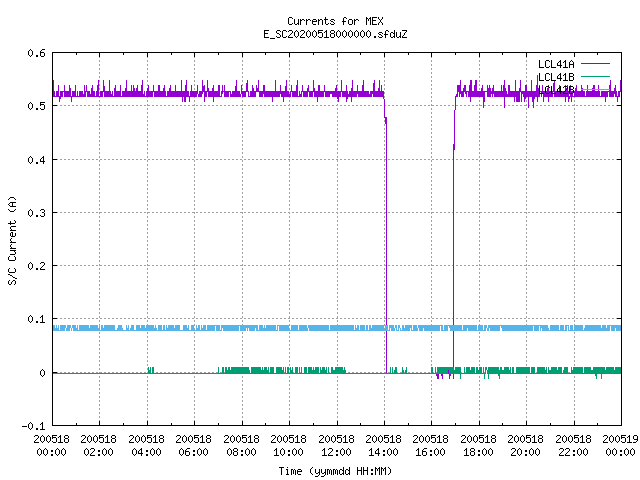Image resolution: width=640 pixels, height=480 pixels.
Task: Click the 200518 16:00 x-axis label
Action: point(431,446)
